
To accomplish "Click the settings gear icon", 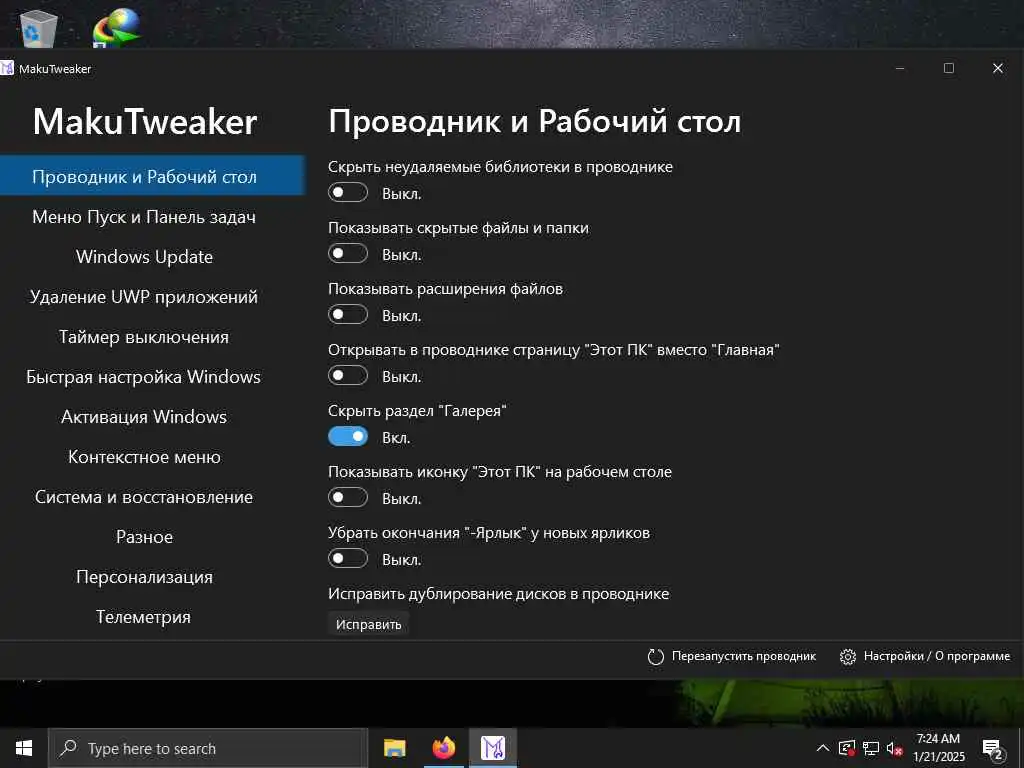I will [x=848, y=657].
